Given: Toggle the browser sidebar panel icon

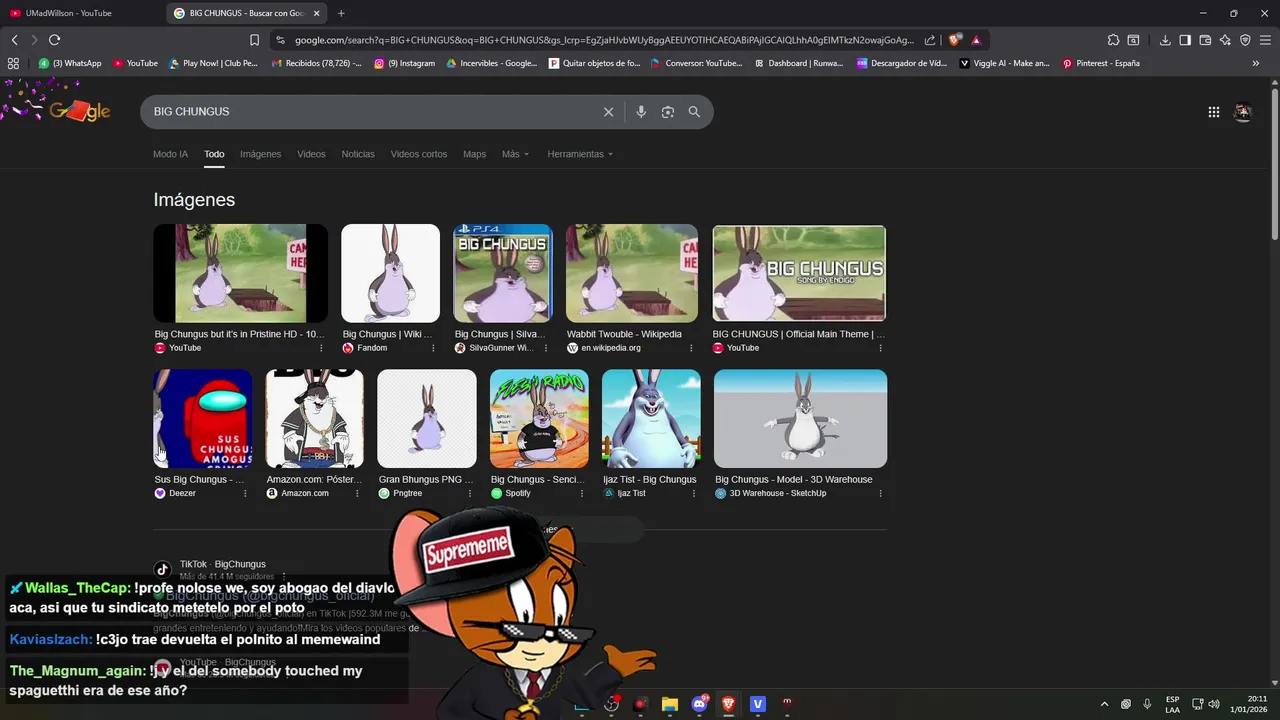Looking at the screenshot, I should click(1185, 40).
